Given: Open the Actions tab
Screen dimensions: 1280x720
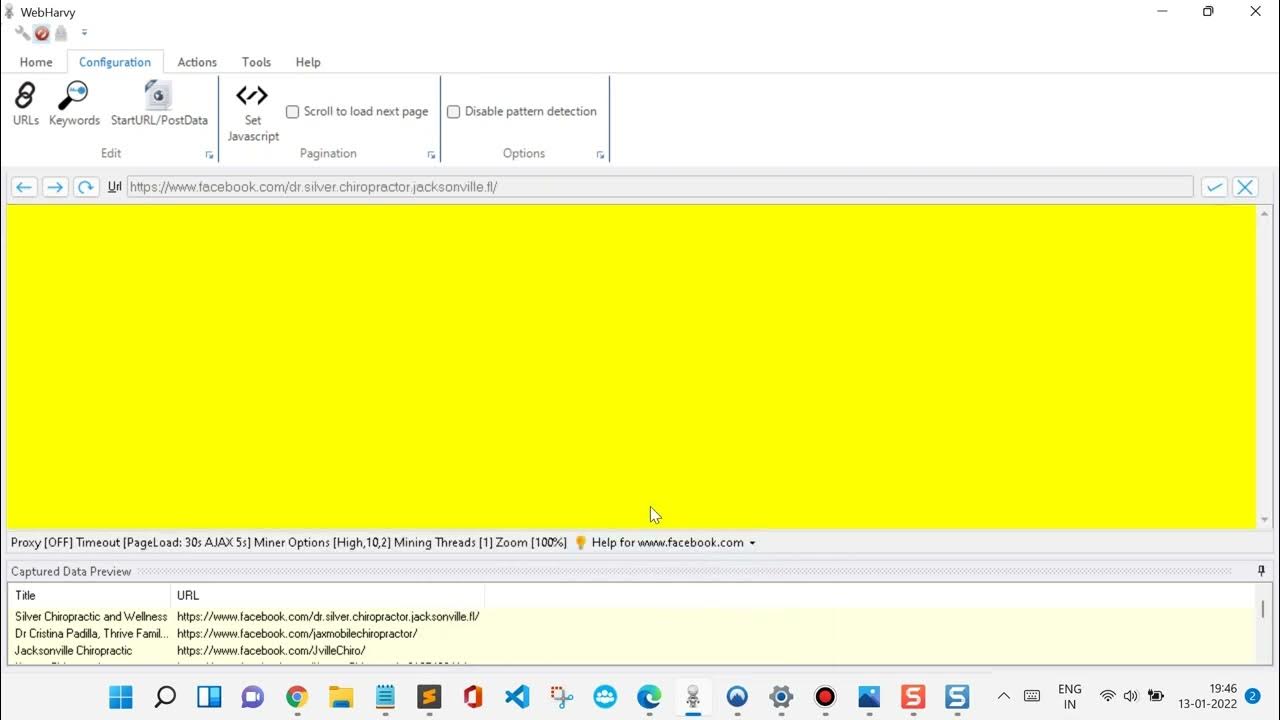Looking at the screenshot, I should click(197, 62).
